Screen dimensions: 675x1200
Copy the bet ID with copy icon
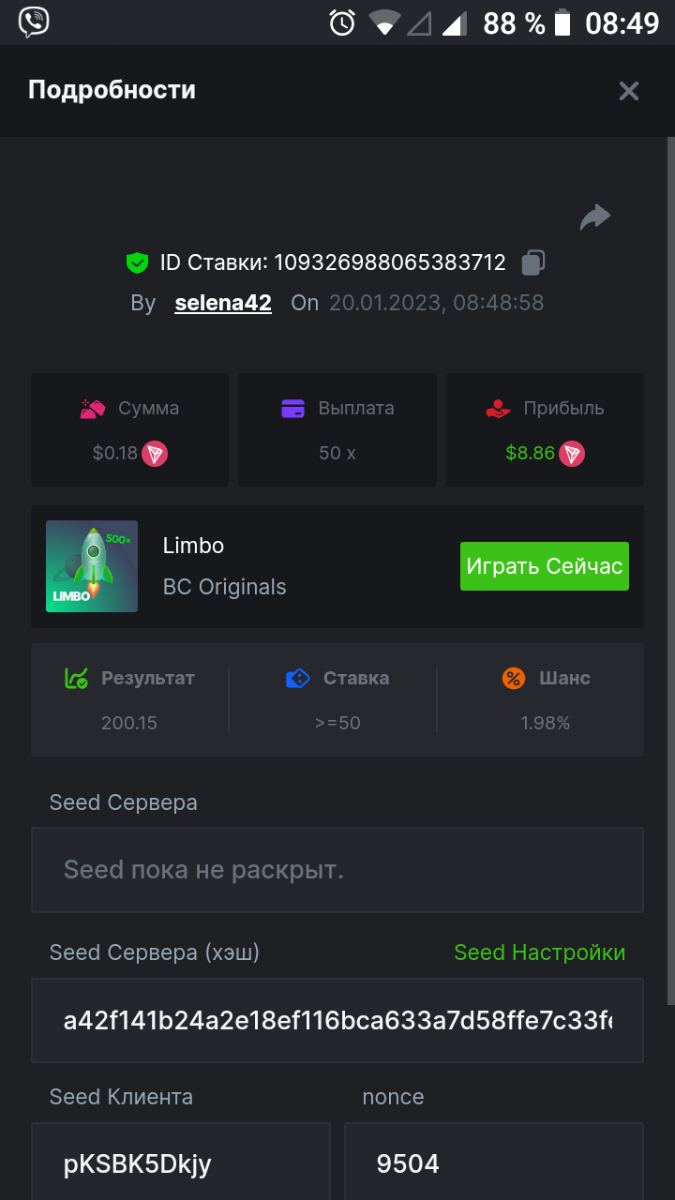(533, 263)
